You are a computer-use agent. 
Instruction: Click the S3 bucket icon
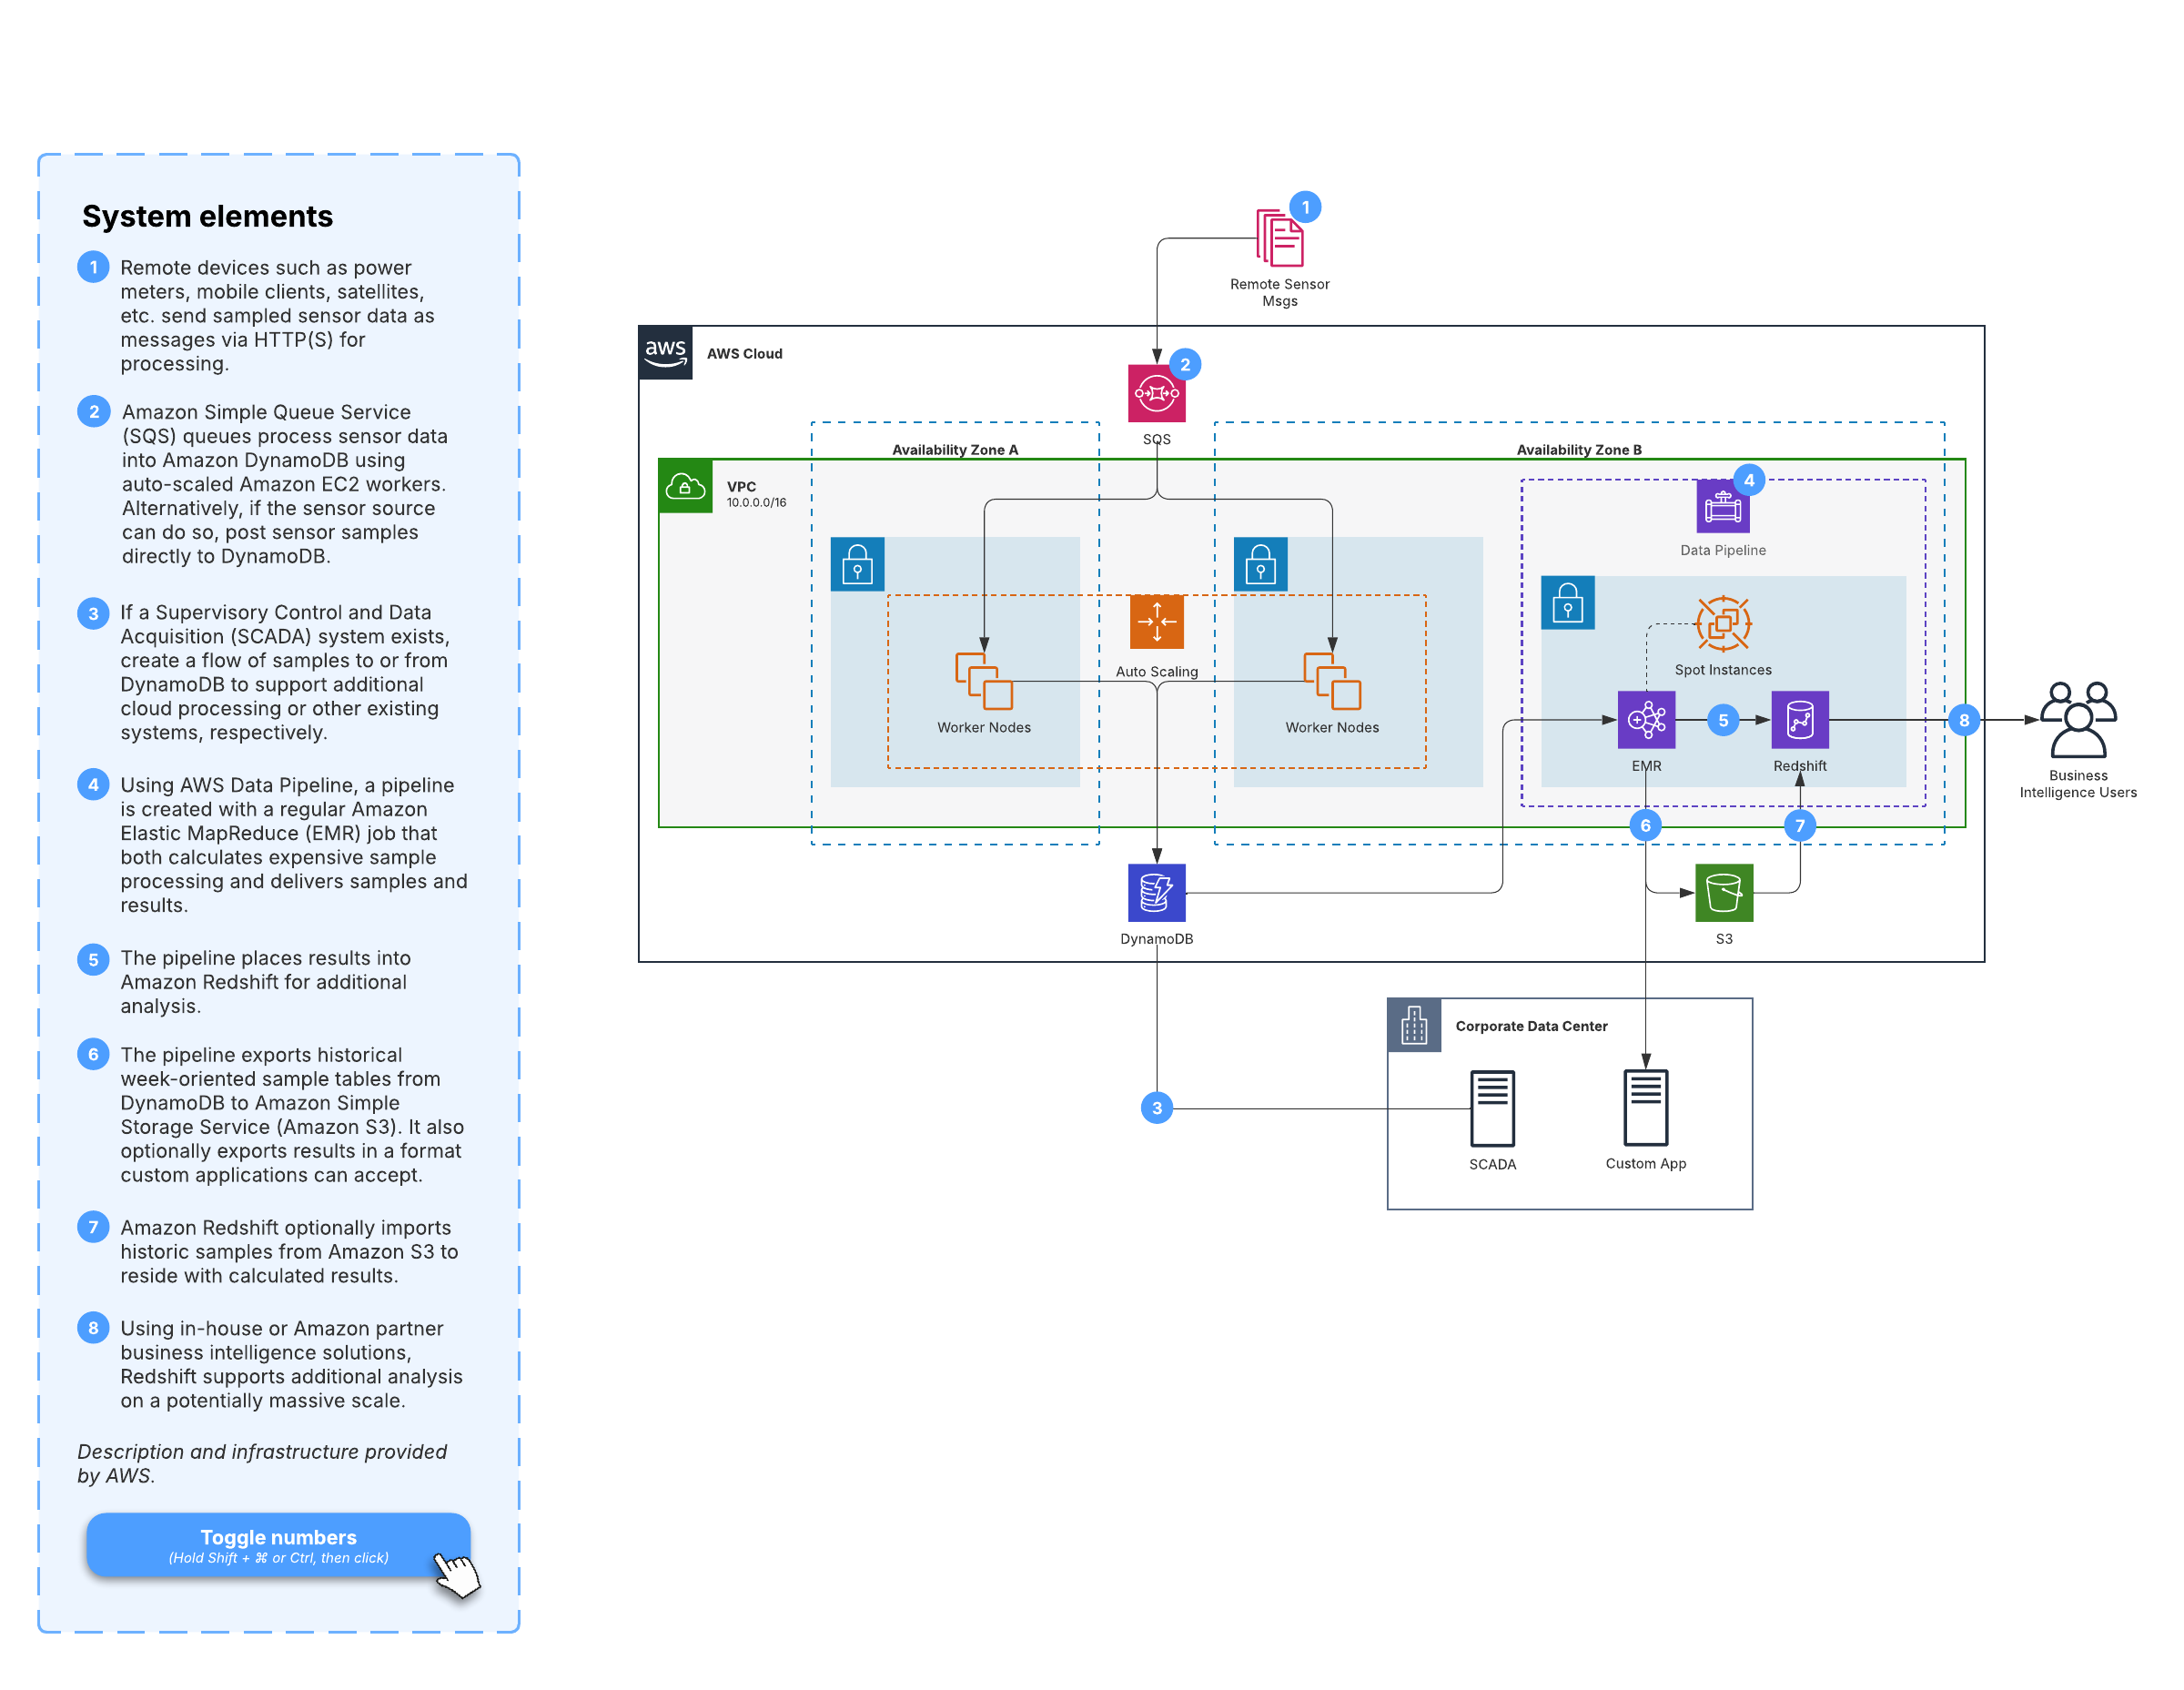pyautogui.click(x=1723, y=892)
